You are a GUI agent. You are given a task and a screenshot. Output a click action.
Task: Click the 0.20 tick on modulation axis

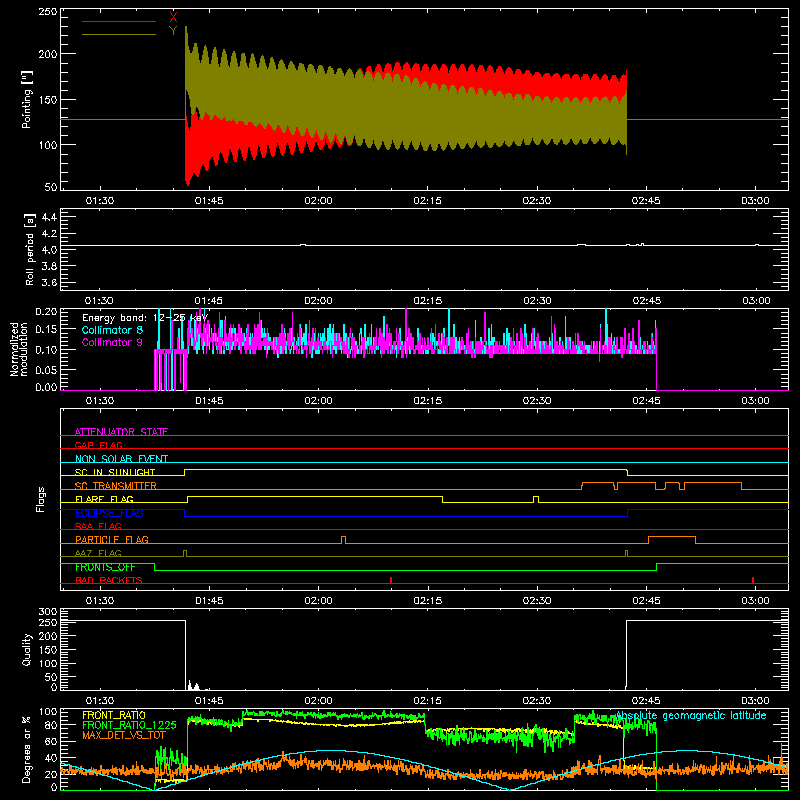click(46, 312)
